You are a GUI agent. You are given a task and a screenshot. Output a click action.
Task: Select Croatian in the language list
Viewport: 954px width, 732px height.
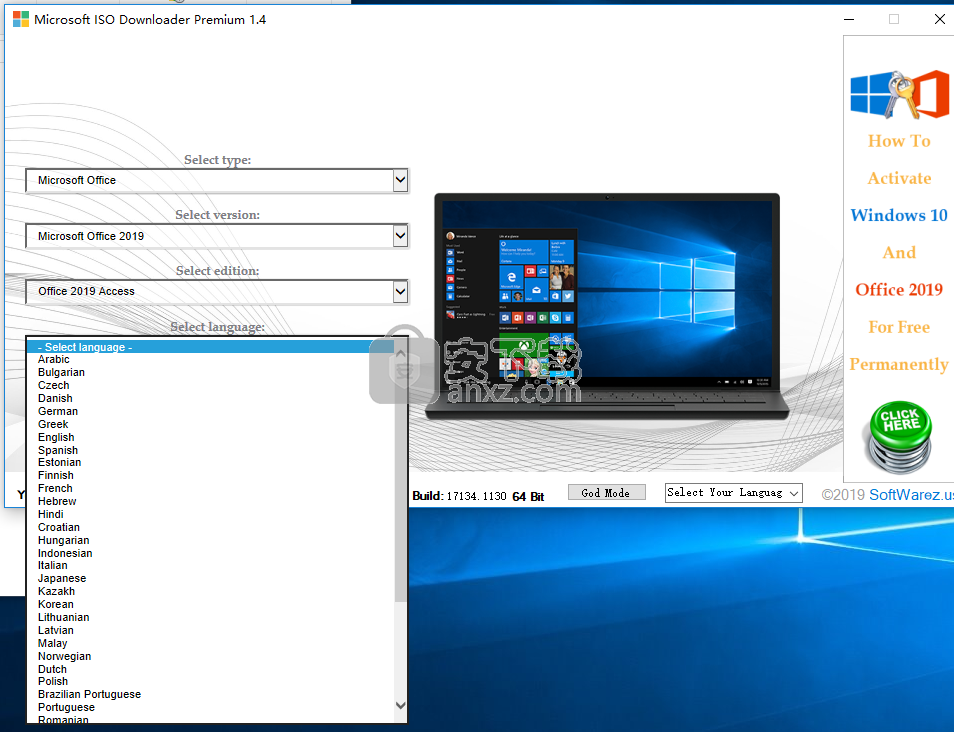click(59, 527)
